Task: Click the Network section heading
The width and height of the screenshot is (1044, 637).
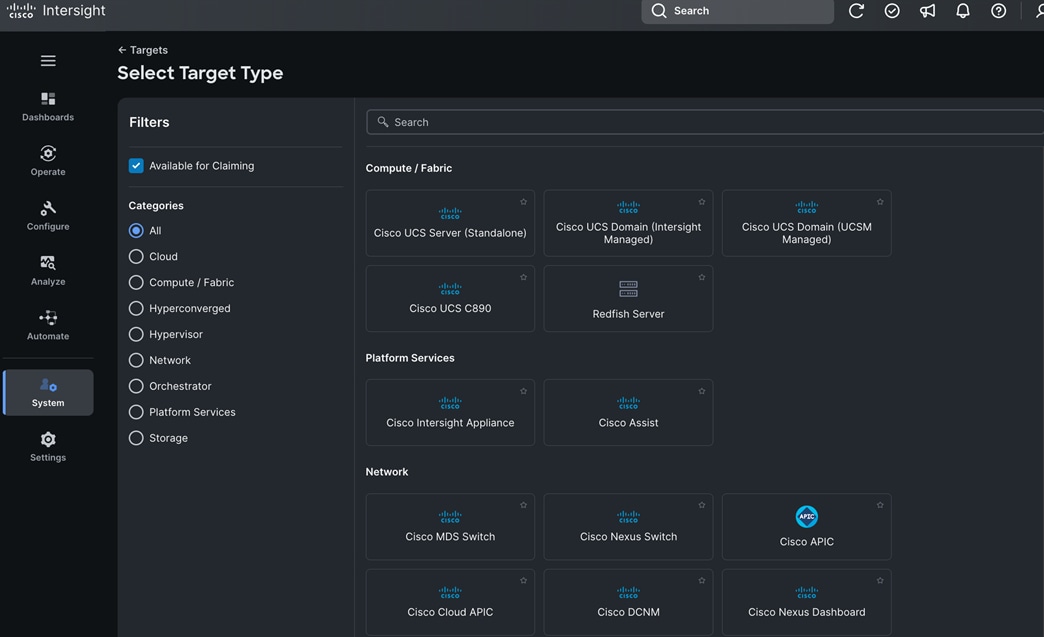Action: [387, 472]
